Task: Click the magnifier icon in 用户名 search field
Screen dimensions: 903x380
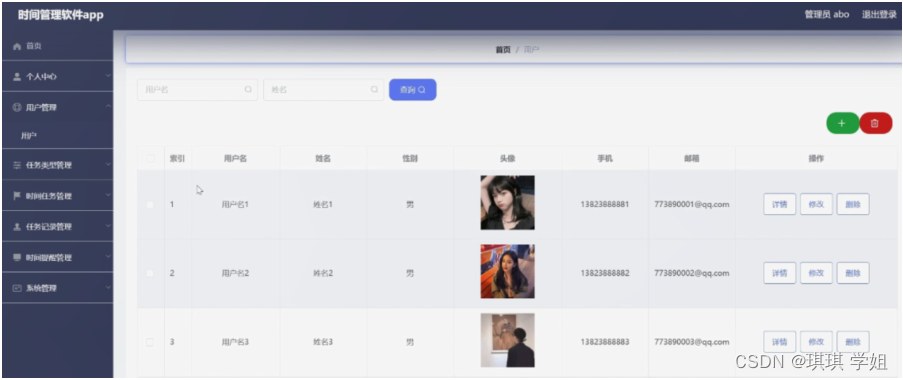Action: pyautogui.click(x=248, y=89)
